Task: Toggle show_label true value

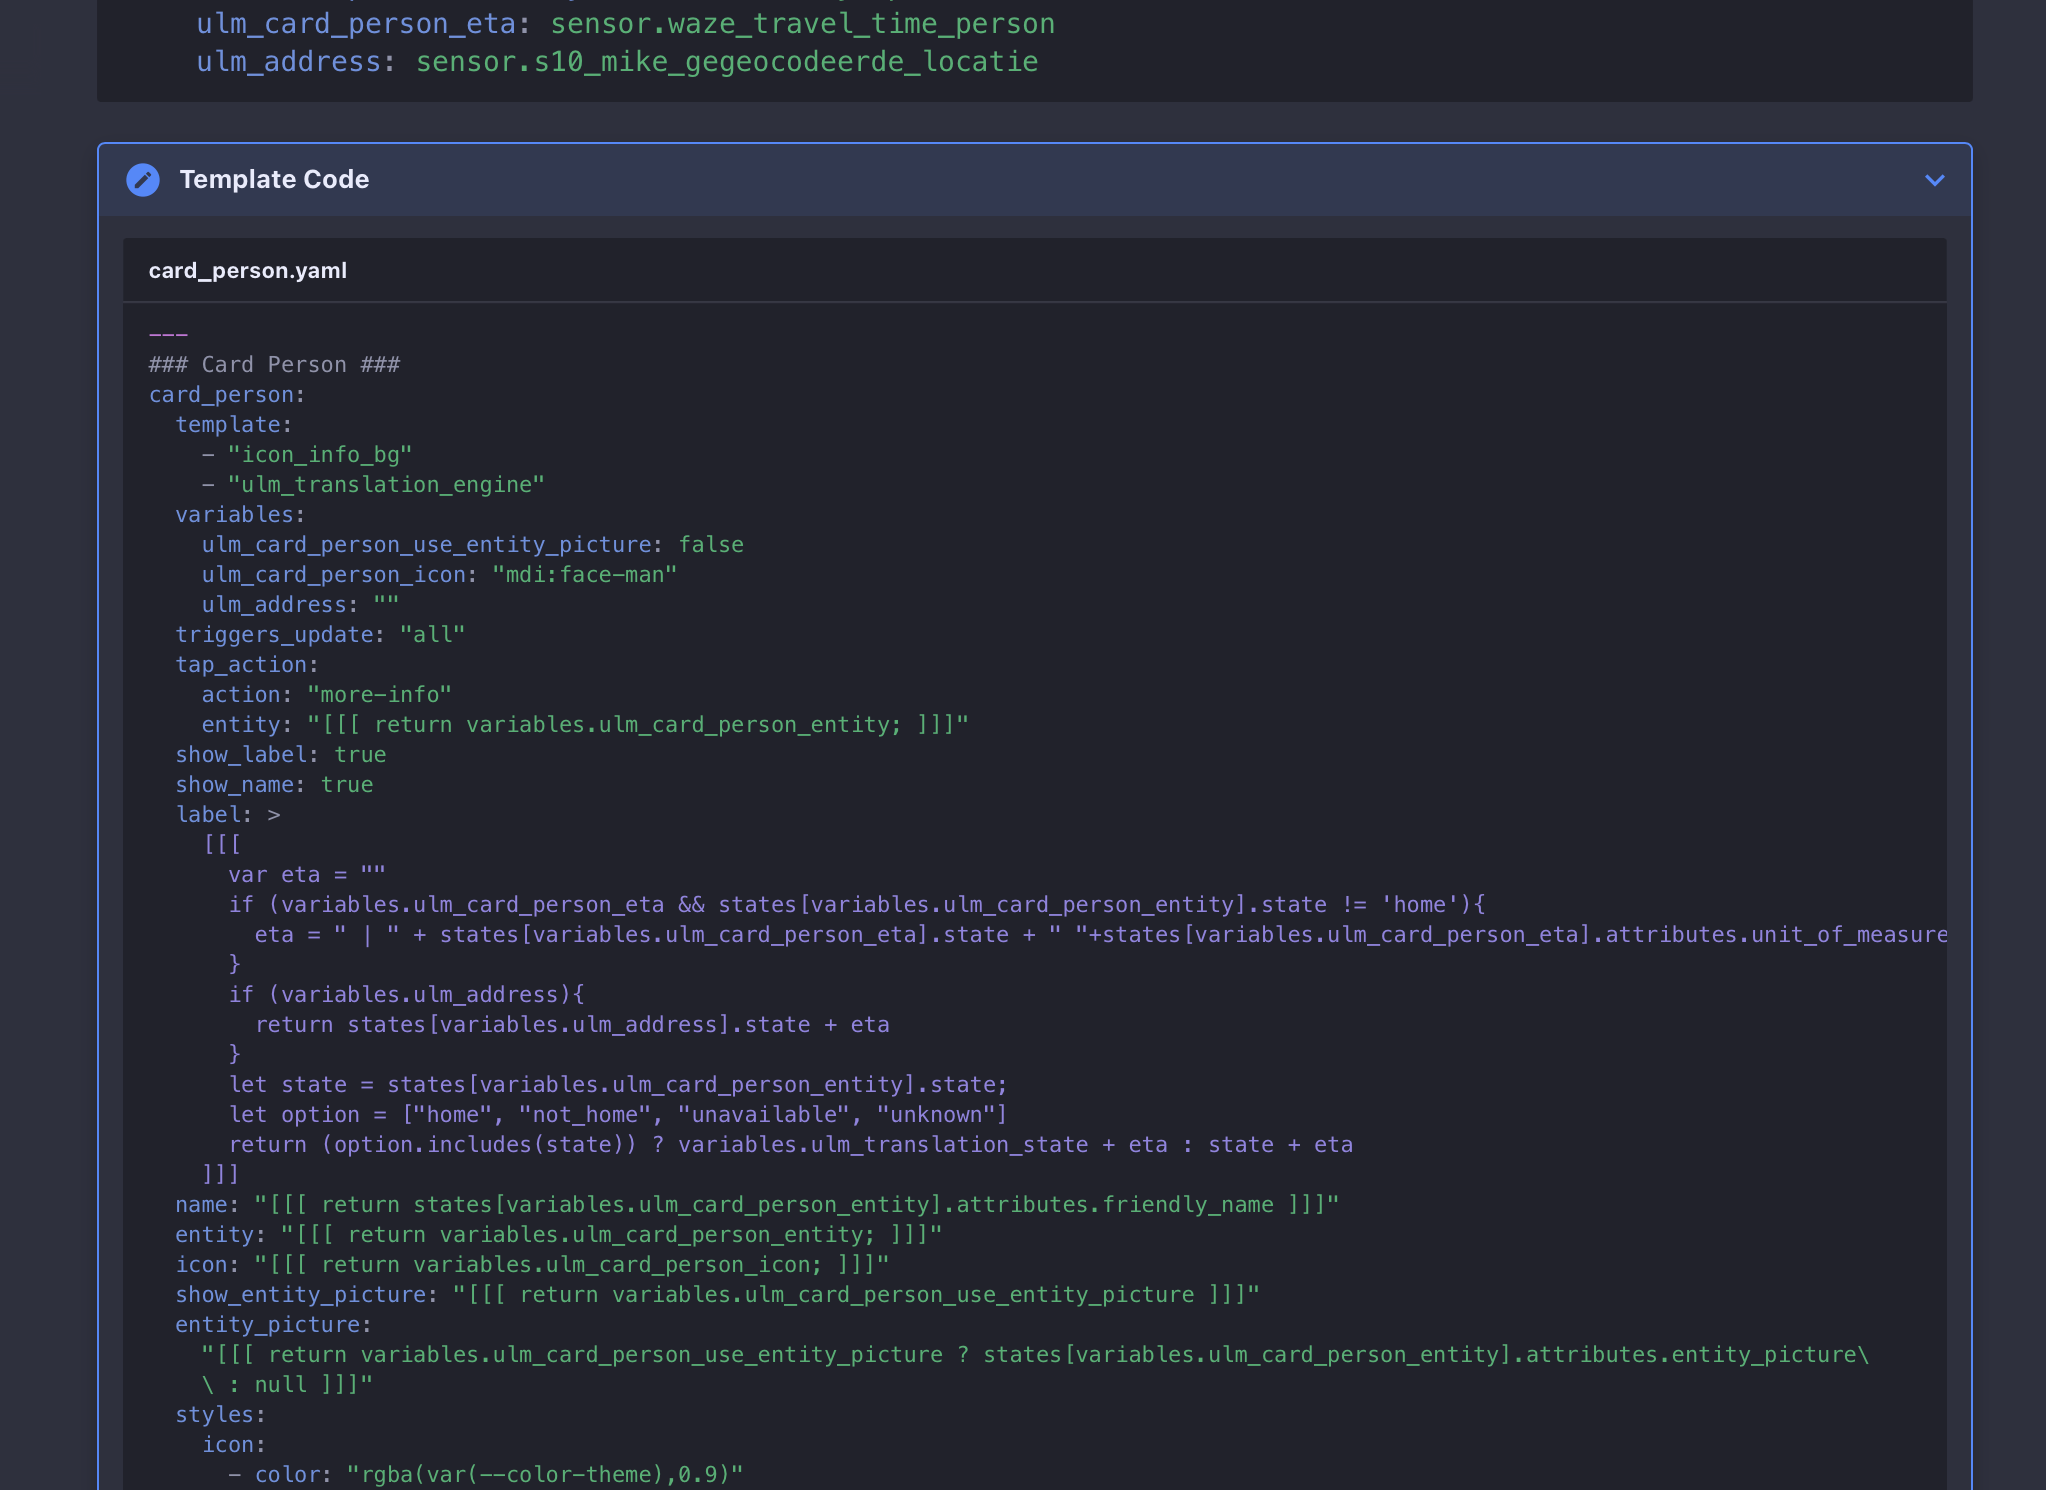Action: point(359,754)
